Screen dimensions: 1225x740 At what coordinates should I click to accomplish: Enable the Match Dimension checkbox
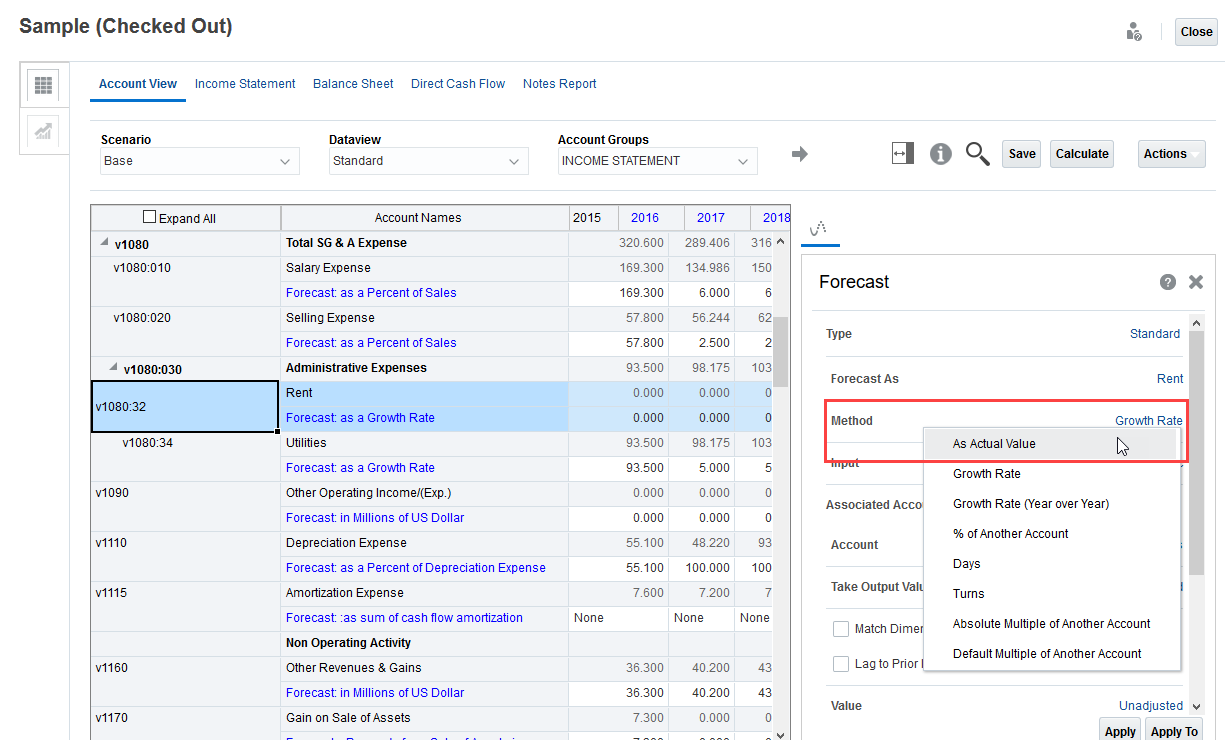[x=841, y=629]
